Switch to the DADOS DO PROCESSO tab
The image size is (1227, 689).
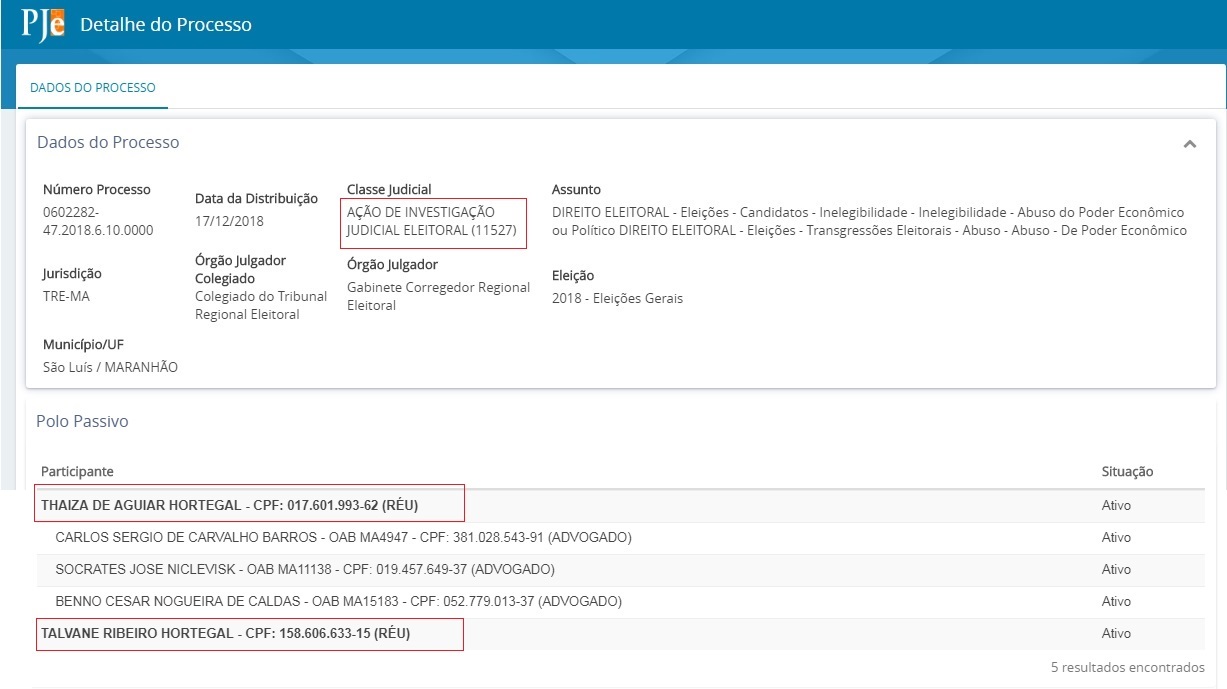click(x=93, y=88)
